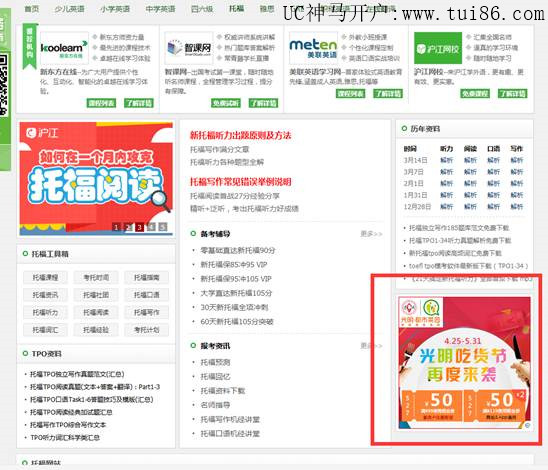Viewport: 548px width, 470px height.
Task: Click the 托福课程 toolbox button
Action: (45, 277)
